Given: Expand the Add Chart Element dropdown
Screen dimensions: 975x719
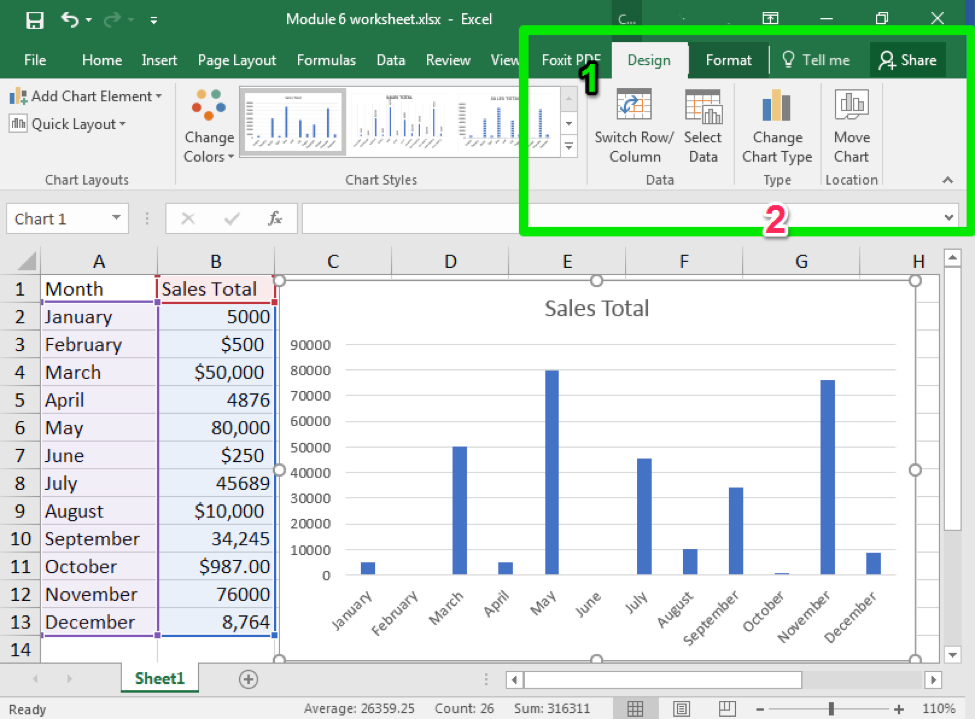Looking at the screenshot, I should (86, 96).
